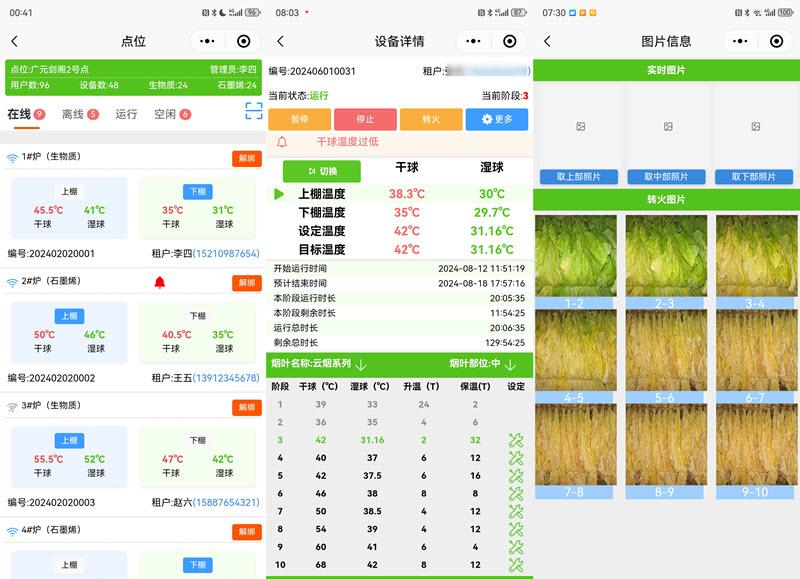Click the red alarm bell on 2#炉
The height and width of the screenshot is (579, 800).
[160, 283]
